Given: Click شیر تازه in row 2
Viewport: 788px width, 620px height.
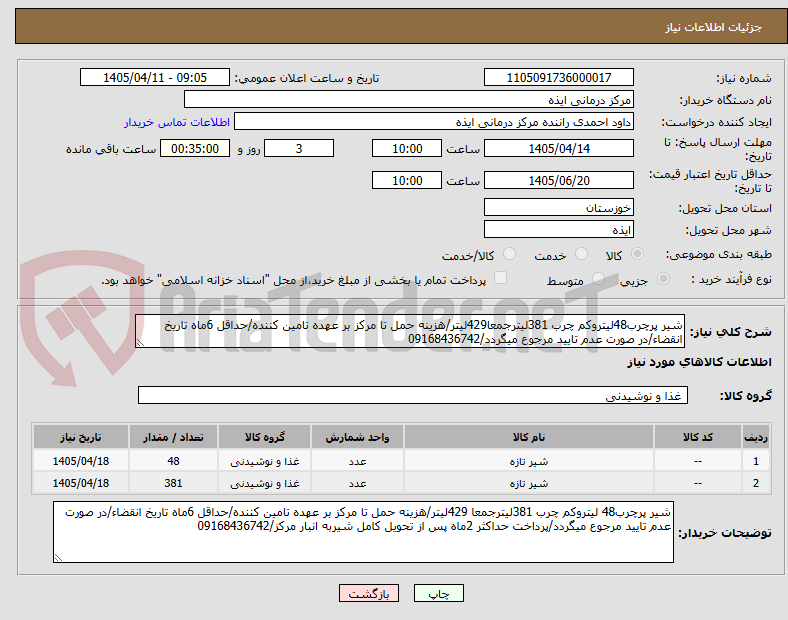Looking at the screenshot, I should (x=529, y=483).
